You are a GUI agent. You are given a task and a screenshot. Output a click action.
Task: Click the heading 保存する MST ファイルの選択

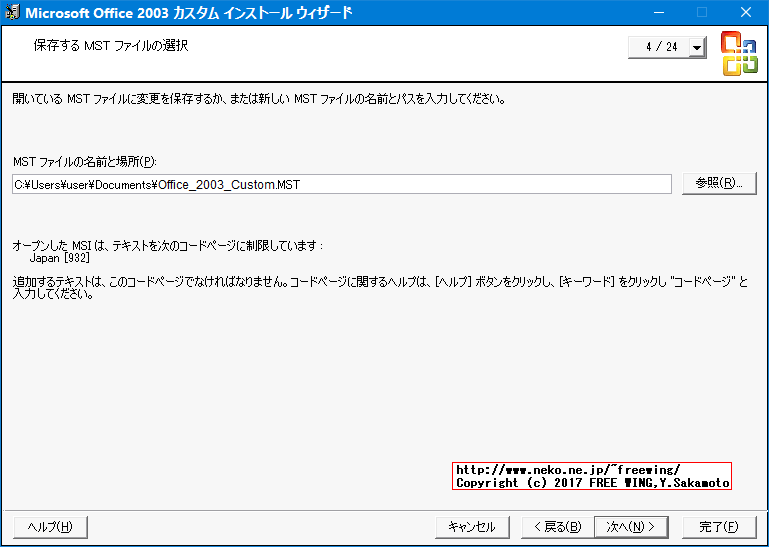click(111, 46)
